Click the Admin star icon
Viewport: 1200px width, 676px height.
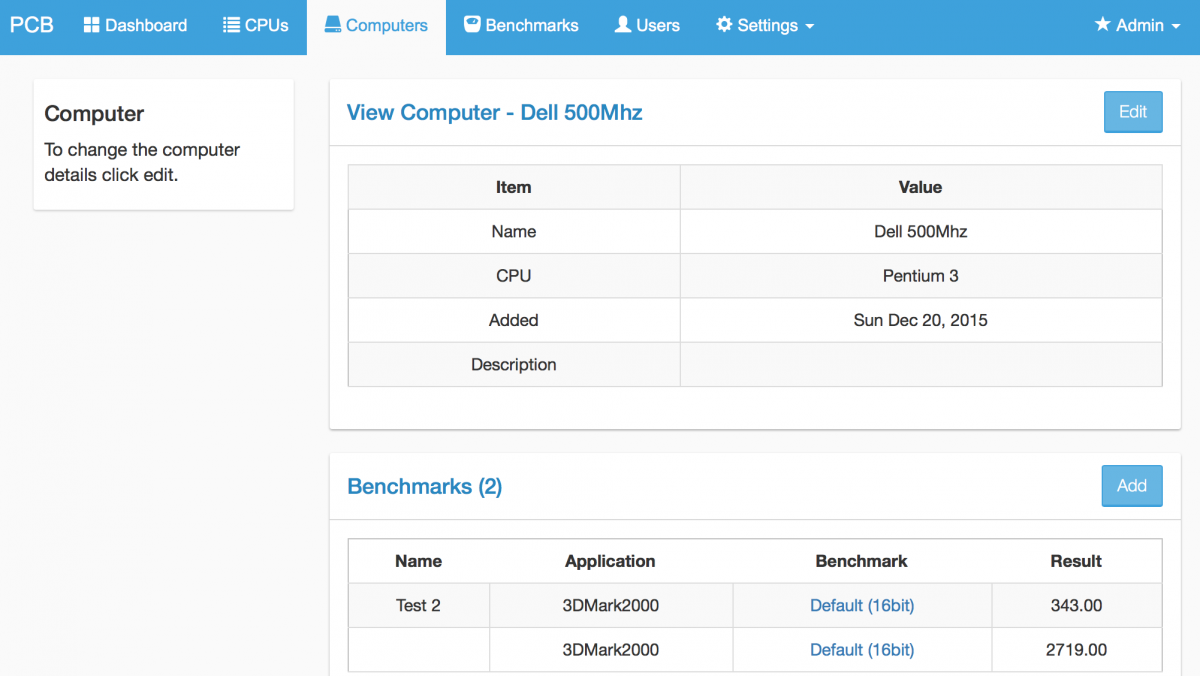point(1103,25)
